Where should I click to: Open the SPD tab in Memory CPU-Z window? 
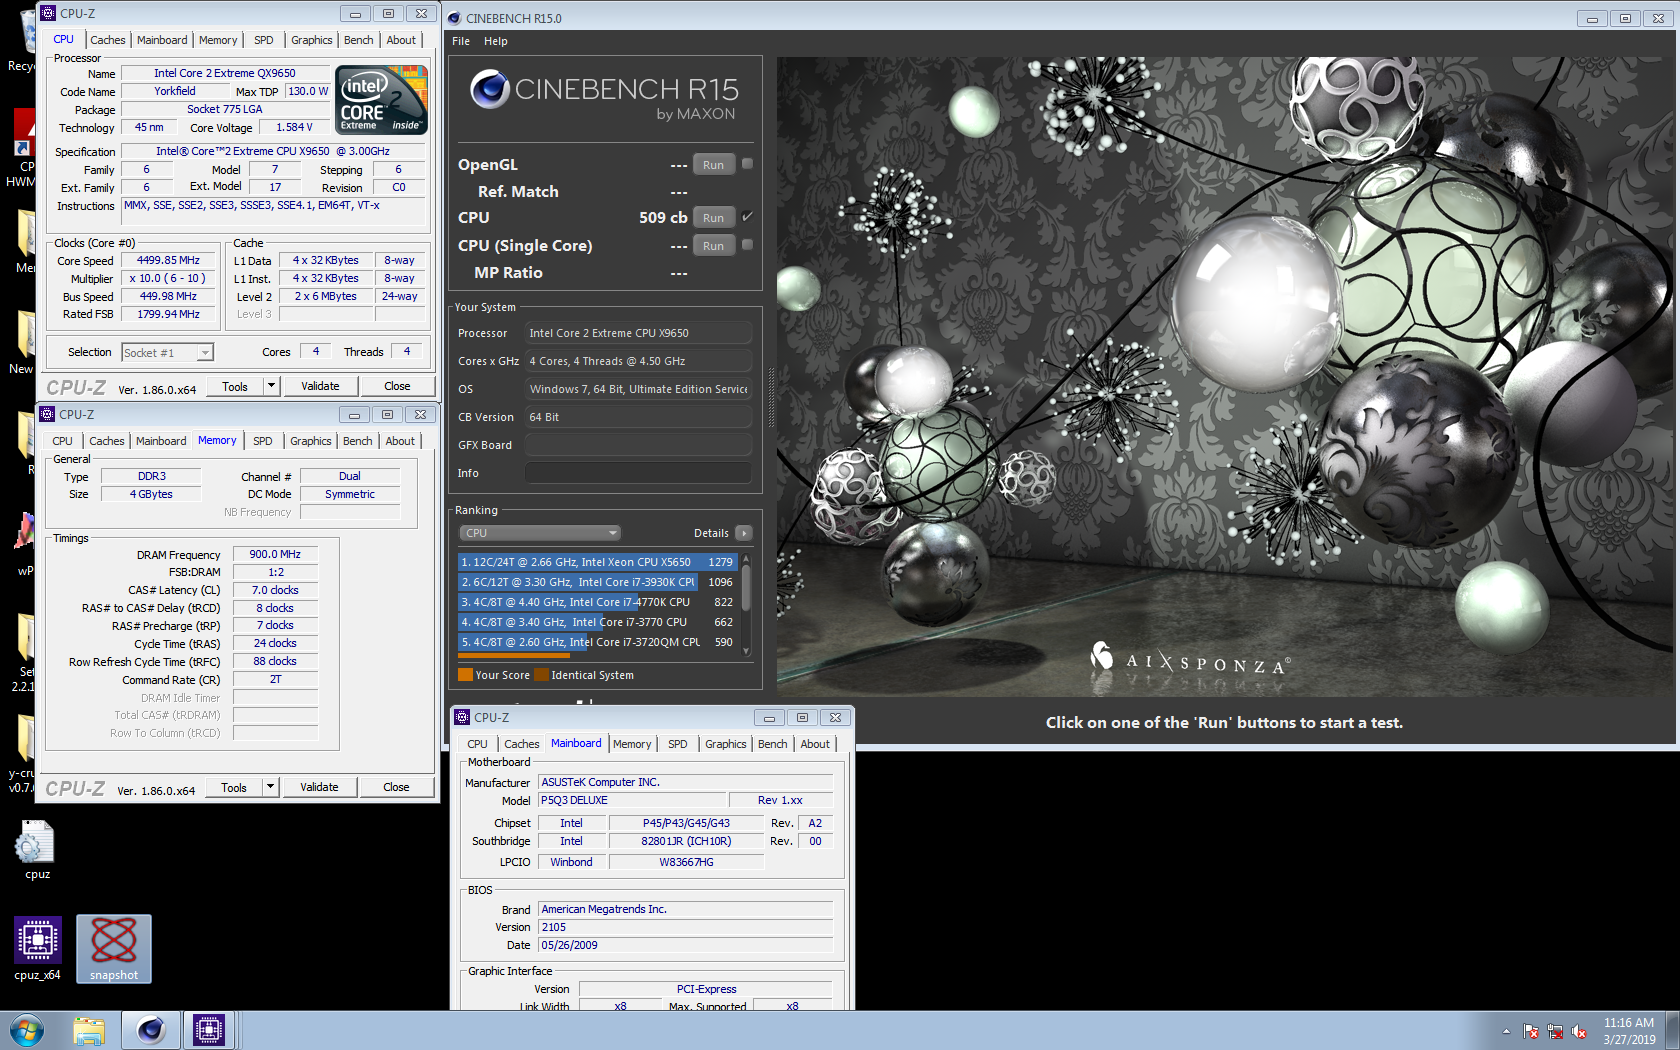pyautogui.click(x=263, y=441)
